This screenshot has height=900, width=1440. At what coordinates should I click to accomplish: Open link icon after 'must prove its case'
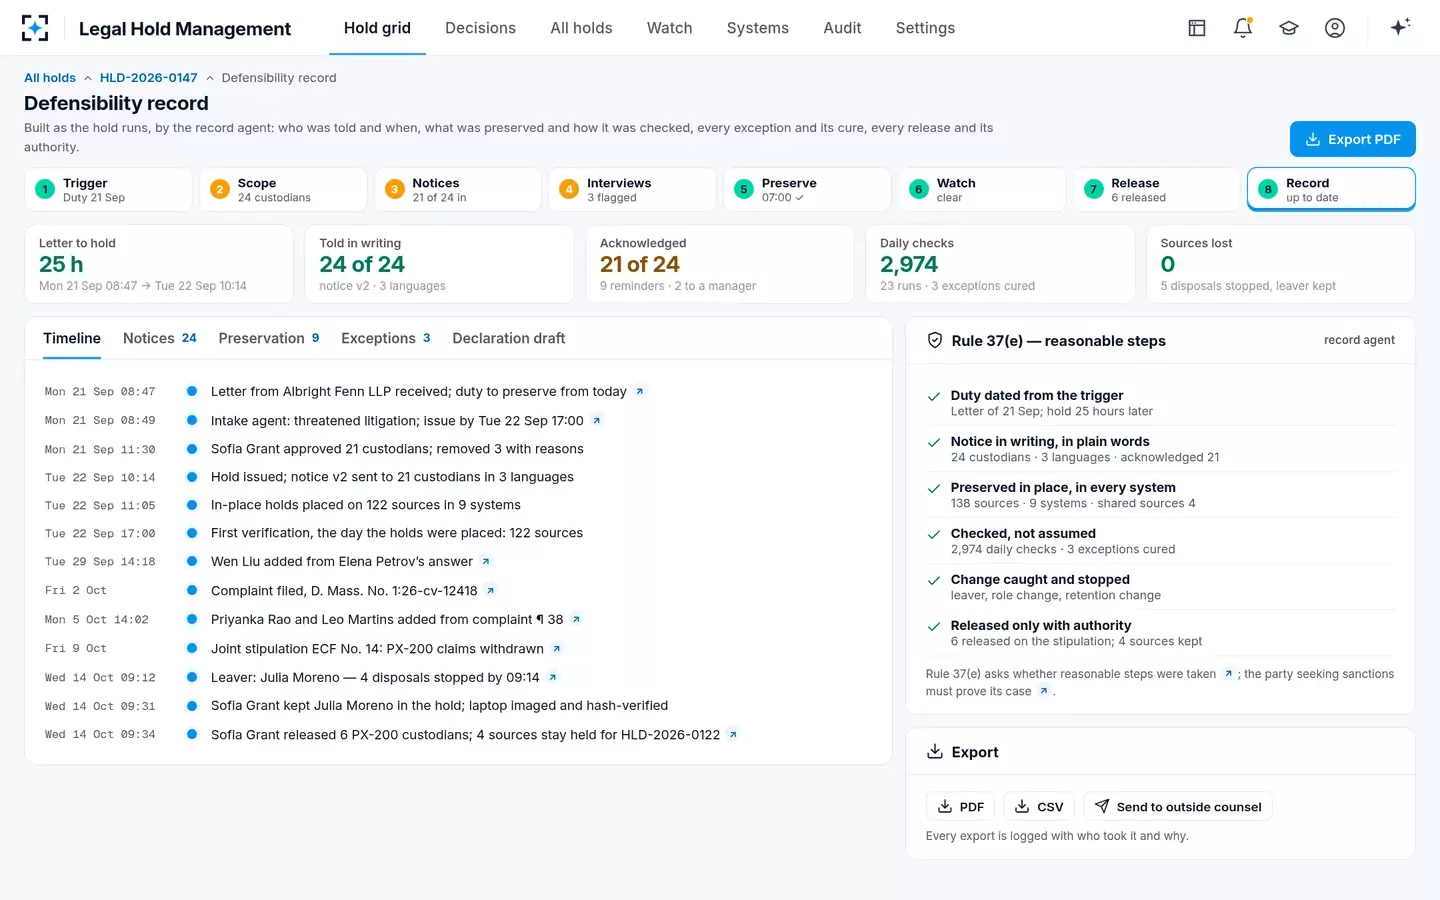(1044, 691)
